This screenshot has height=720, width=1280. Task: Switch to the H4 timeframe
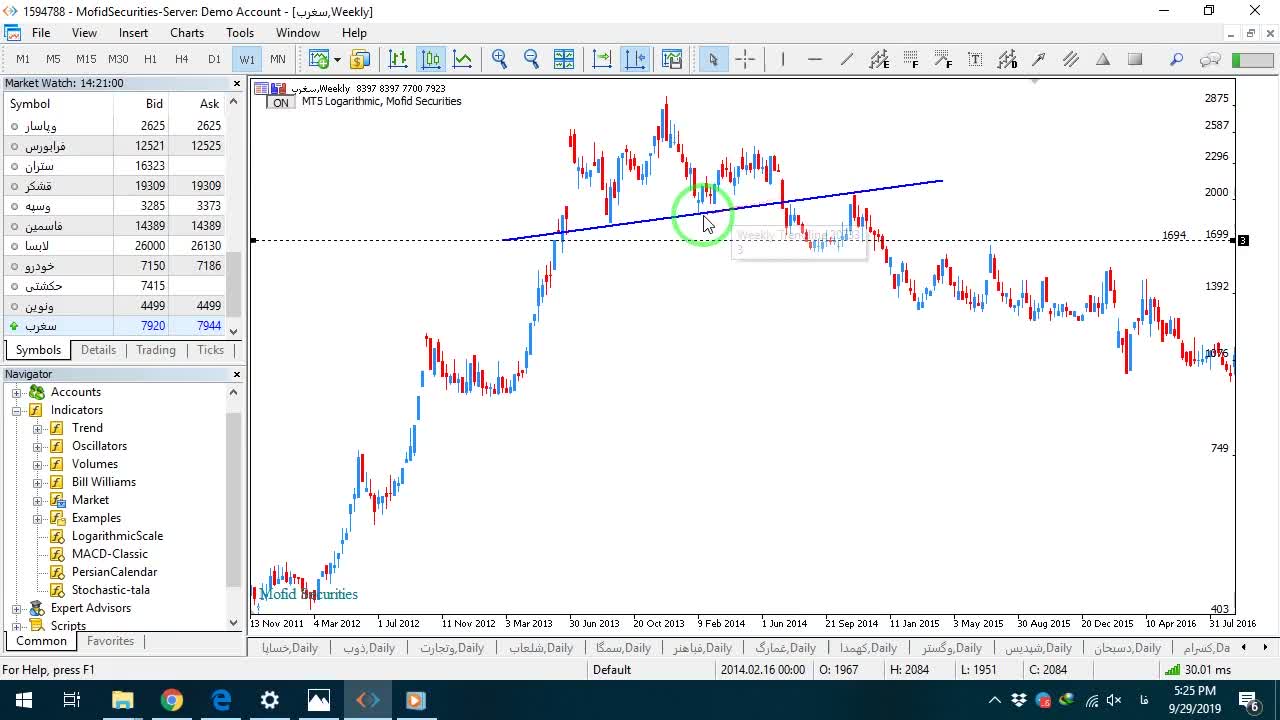click(182, 59)
